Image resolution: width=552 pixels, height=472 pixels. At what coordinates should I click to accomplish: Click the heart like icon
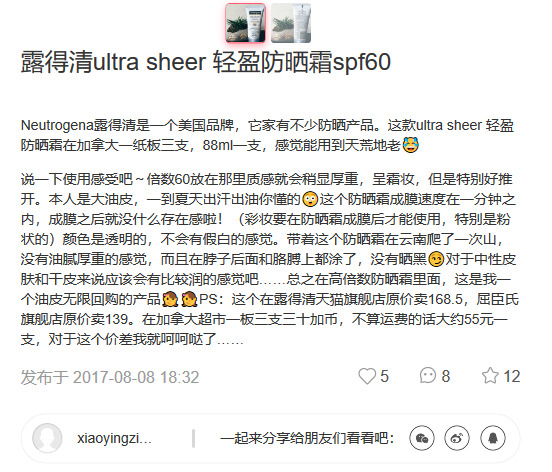(367, 376)
